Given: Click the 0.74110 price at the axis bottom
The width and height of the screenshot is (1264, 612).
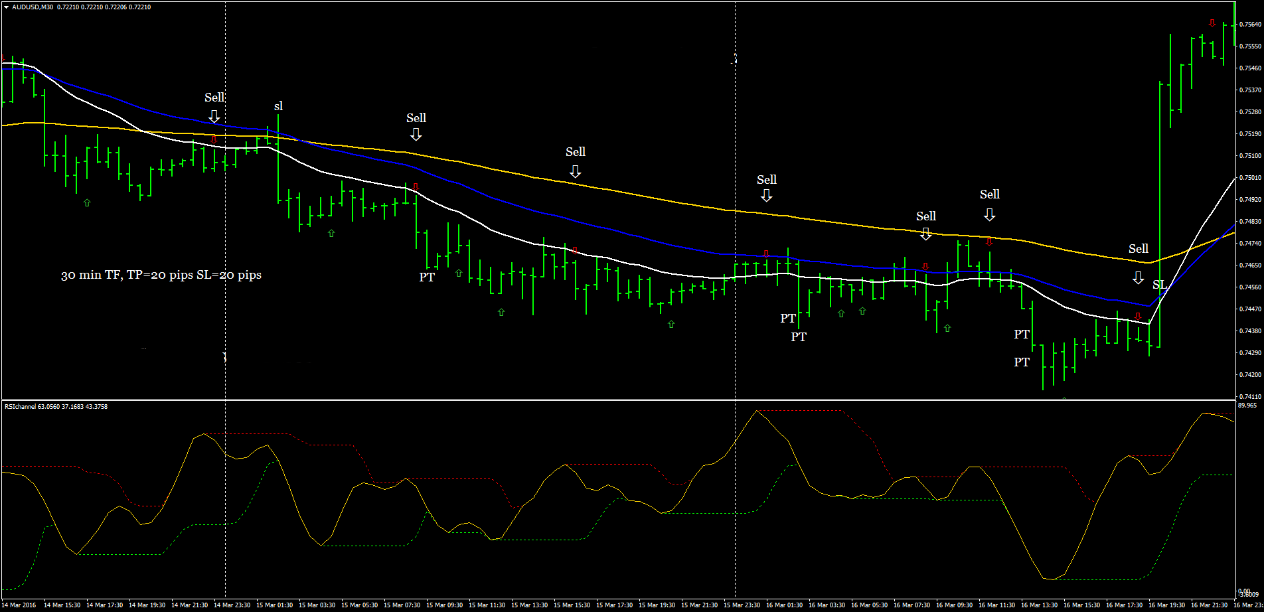Looking at the screenshot, I should click(x=1248, y=396).
